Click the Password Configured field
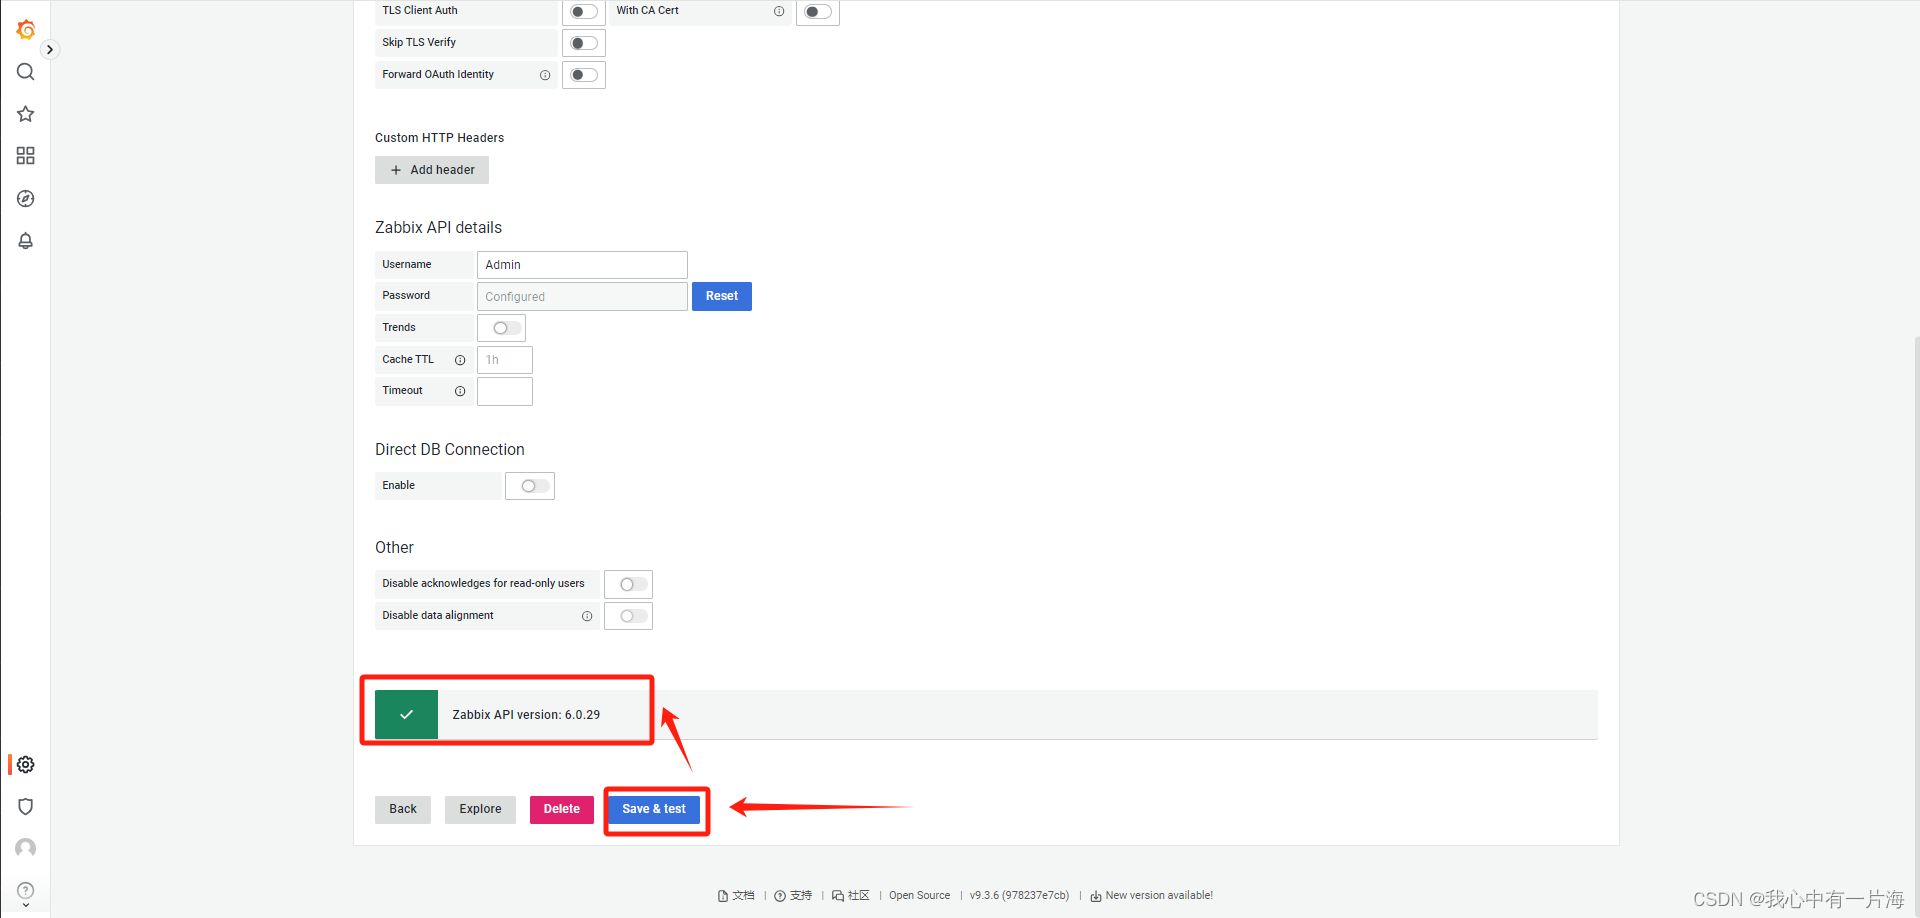Viewport: 1920px width, 918px height. coord(582,297)
